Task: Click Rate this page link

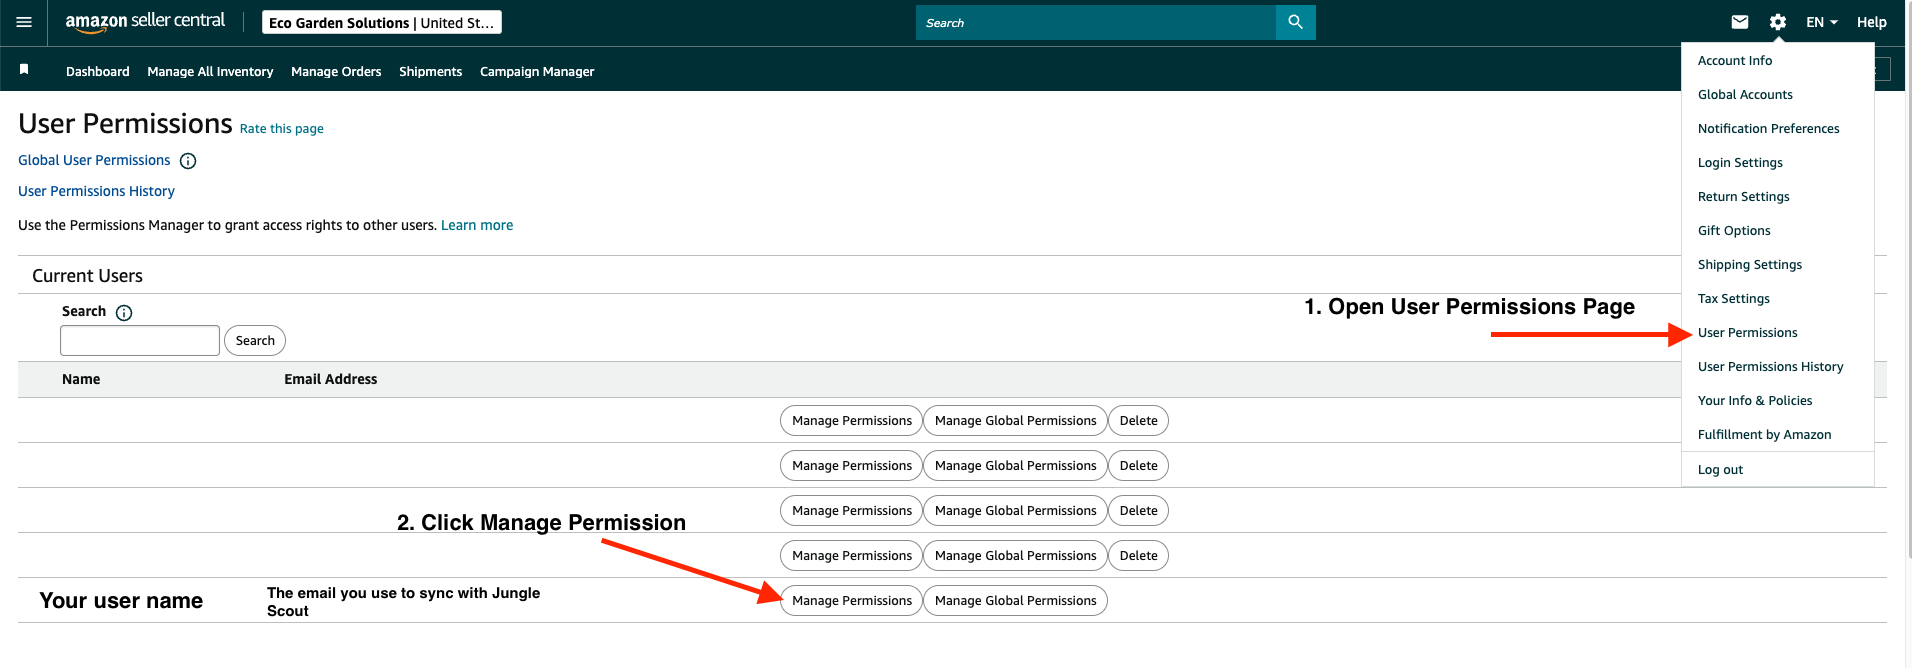Action: (282, 129)
